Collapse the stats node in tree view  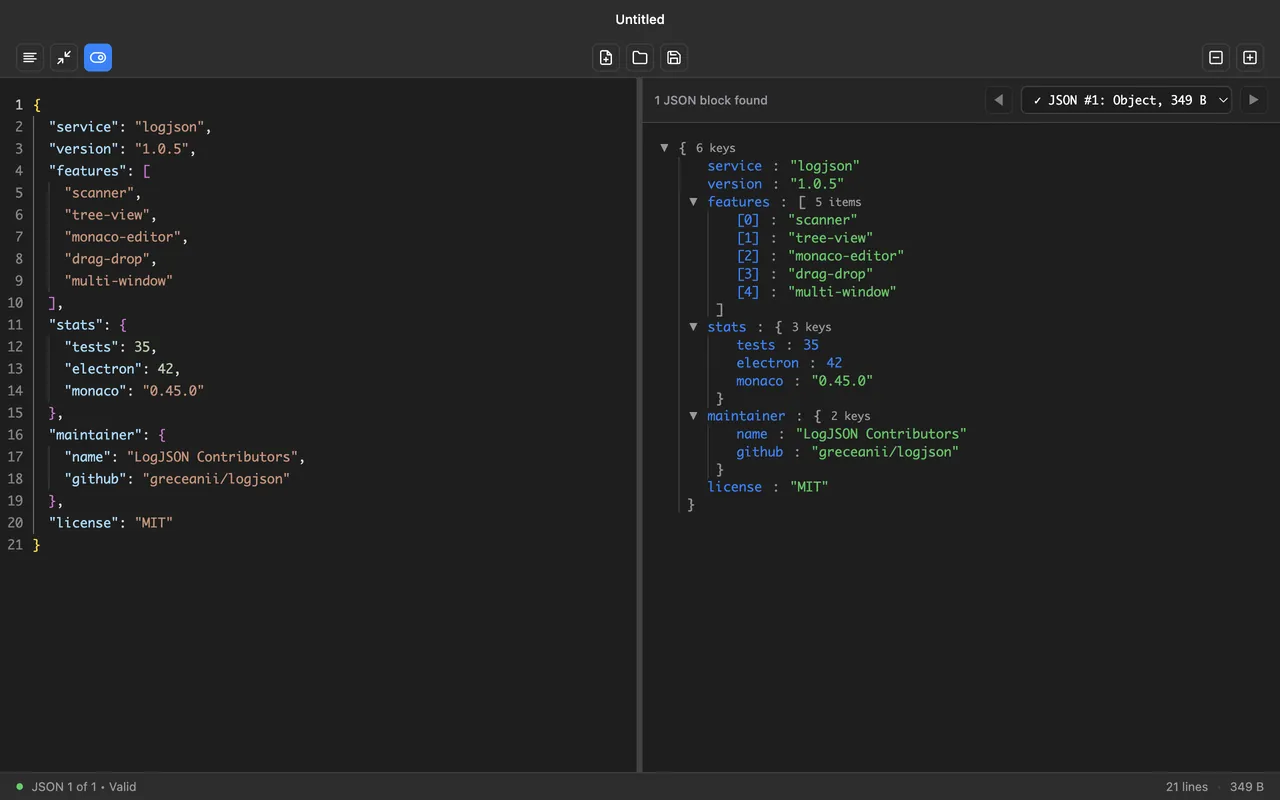(693, 327)
